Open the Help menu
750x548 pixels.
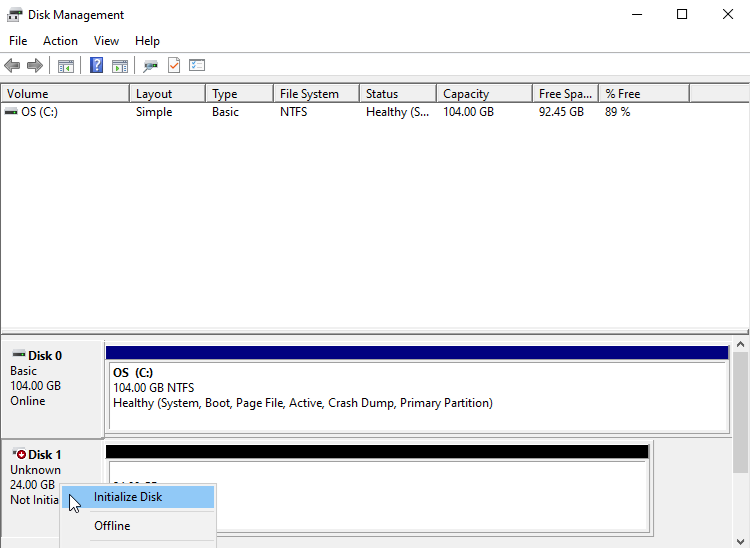click(x=147, y=41)
